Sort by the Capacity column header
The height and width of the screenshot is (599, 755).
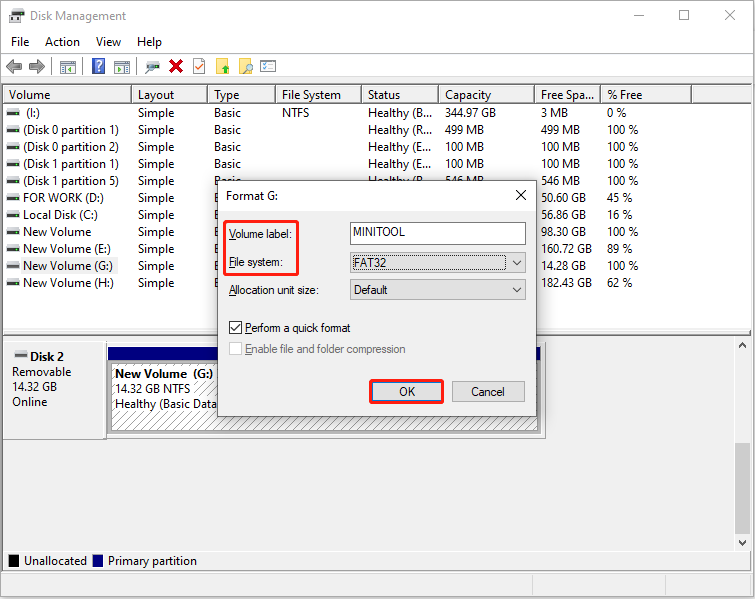click(x=486, y=94)
